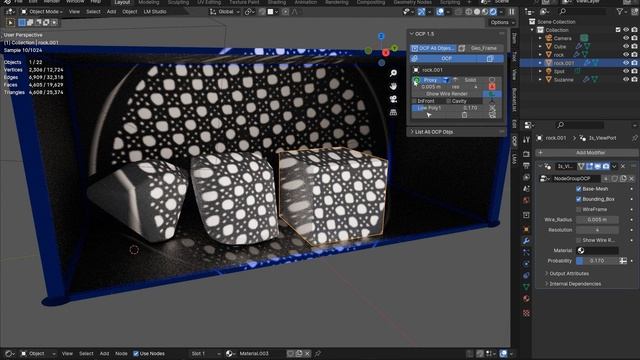Remove the 1s_ViewPort modifier
Screen dimensions: 640x360
pos(623,166)
